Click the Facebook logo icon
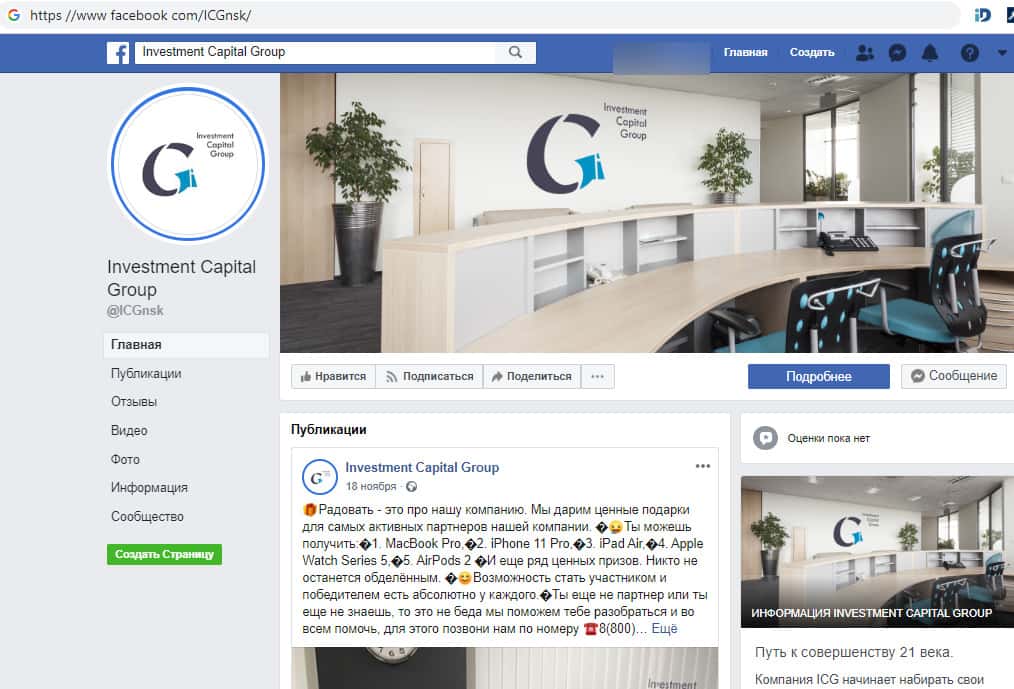Viewport: 1014px width, 689px height. pos(118,53)
